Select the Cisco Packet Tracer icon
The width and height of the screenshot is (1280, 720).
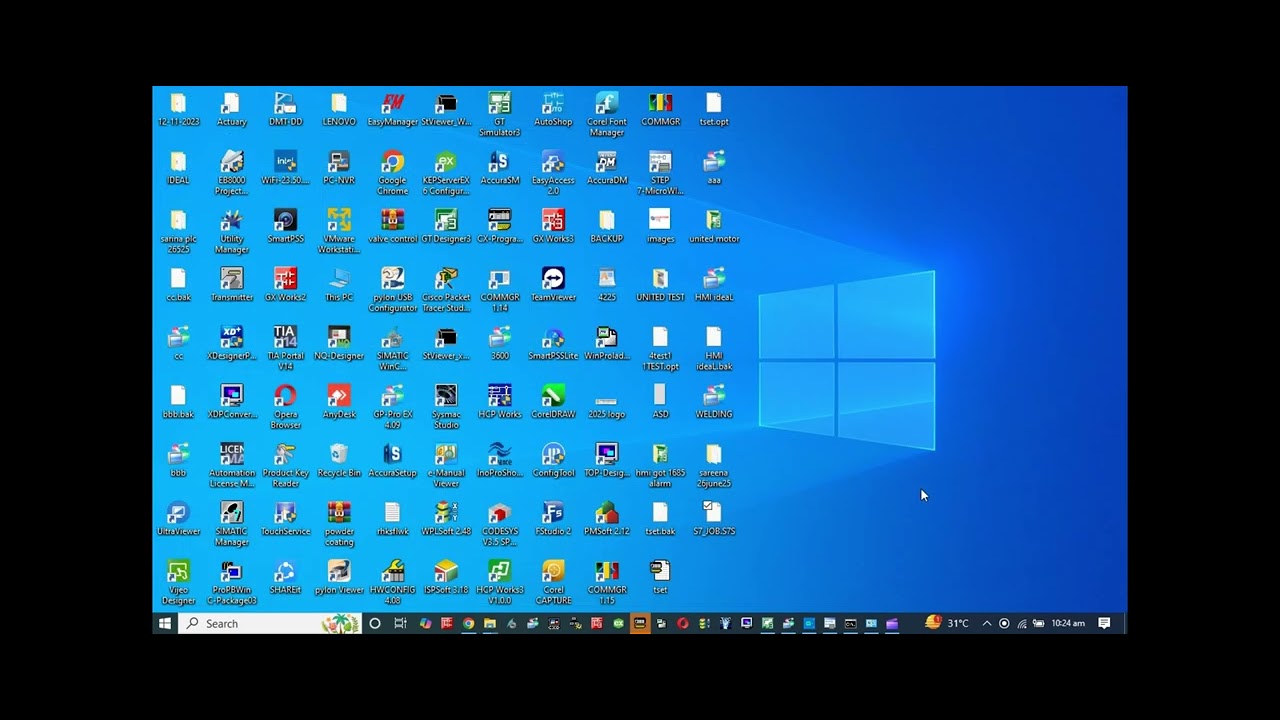[446, 290]
